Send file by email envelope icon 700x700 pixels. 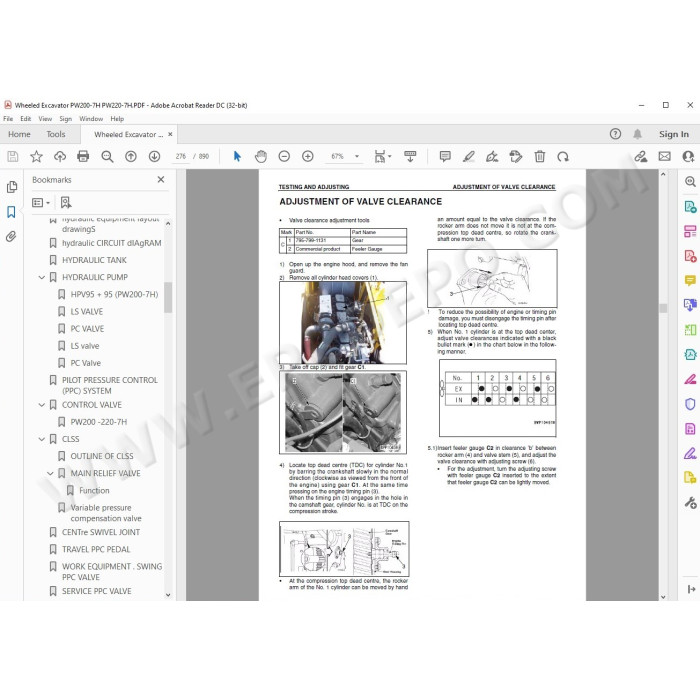click(x=665, y=156)
